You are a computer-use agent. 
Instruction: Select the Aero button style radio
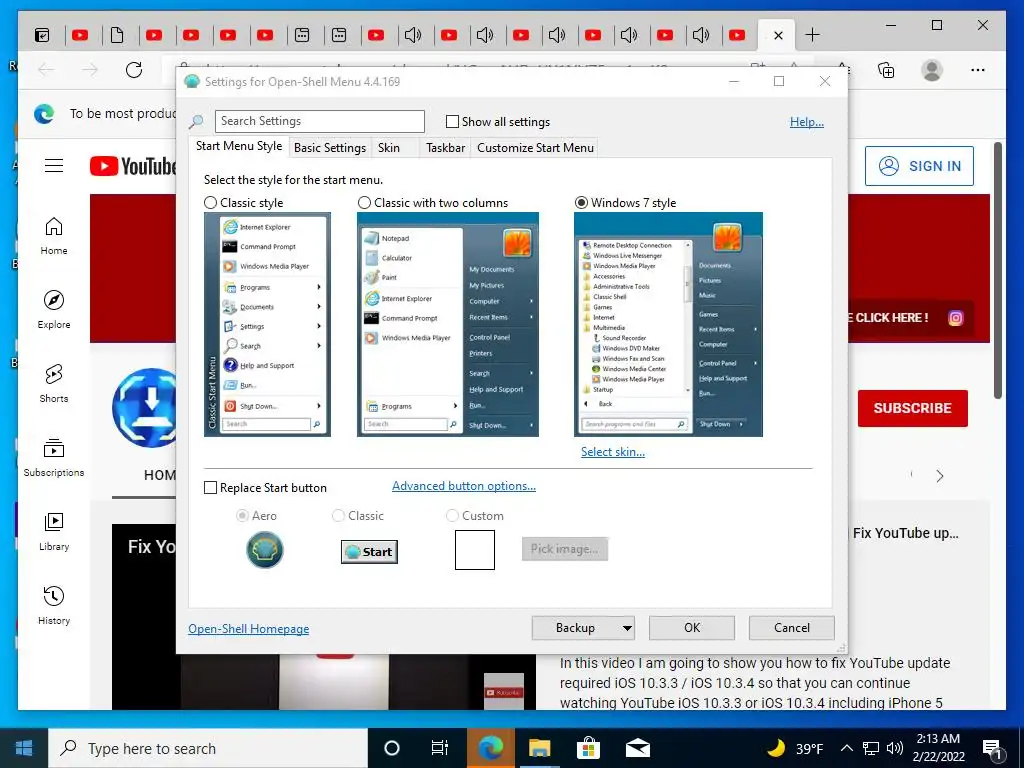242,516
